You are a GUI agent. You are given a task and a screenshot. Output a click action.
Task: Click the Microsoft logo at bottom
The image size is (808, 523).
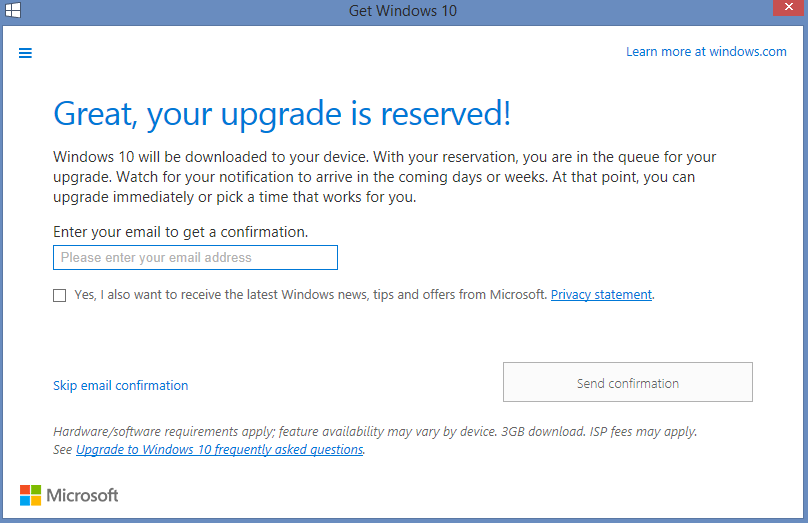[69, 495]
